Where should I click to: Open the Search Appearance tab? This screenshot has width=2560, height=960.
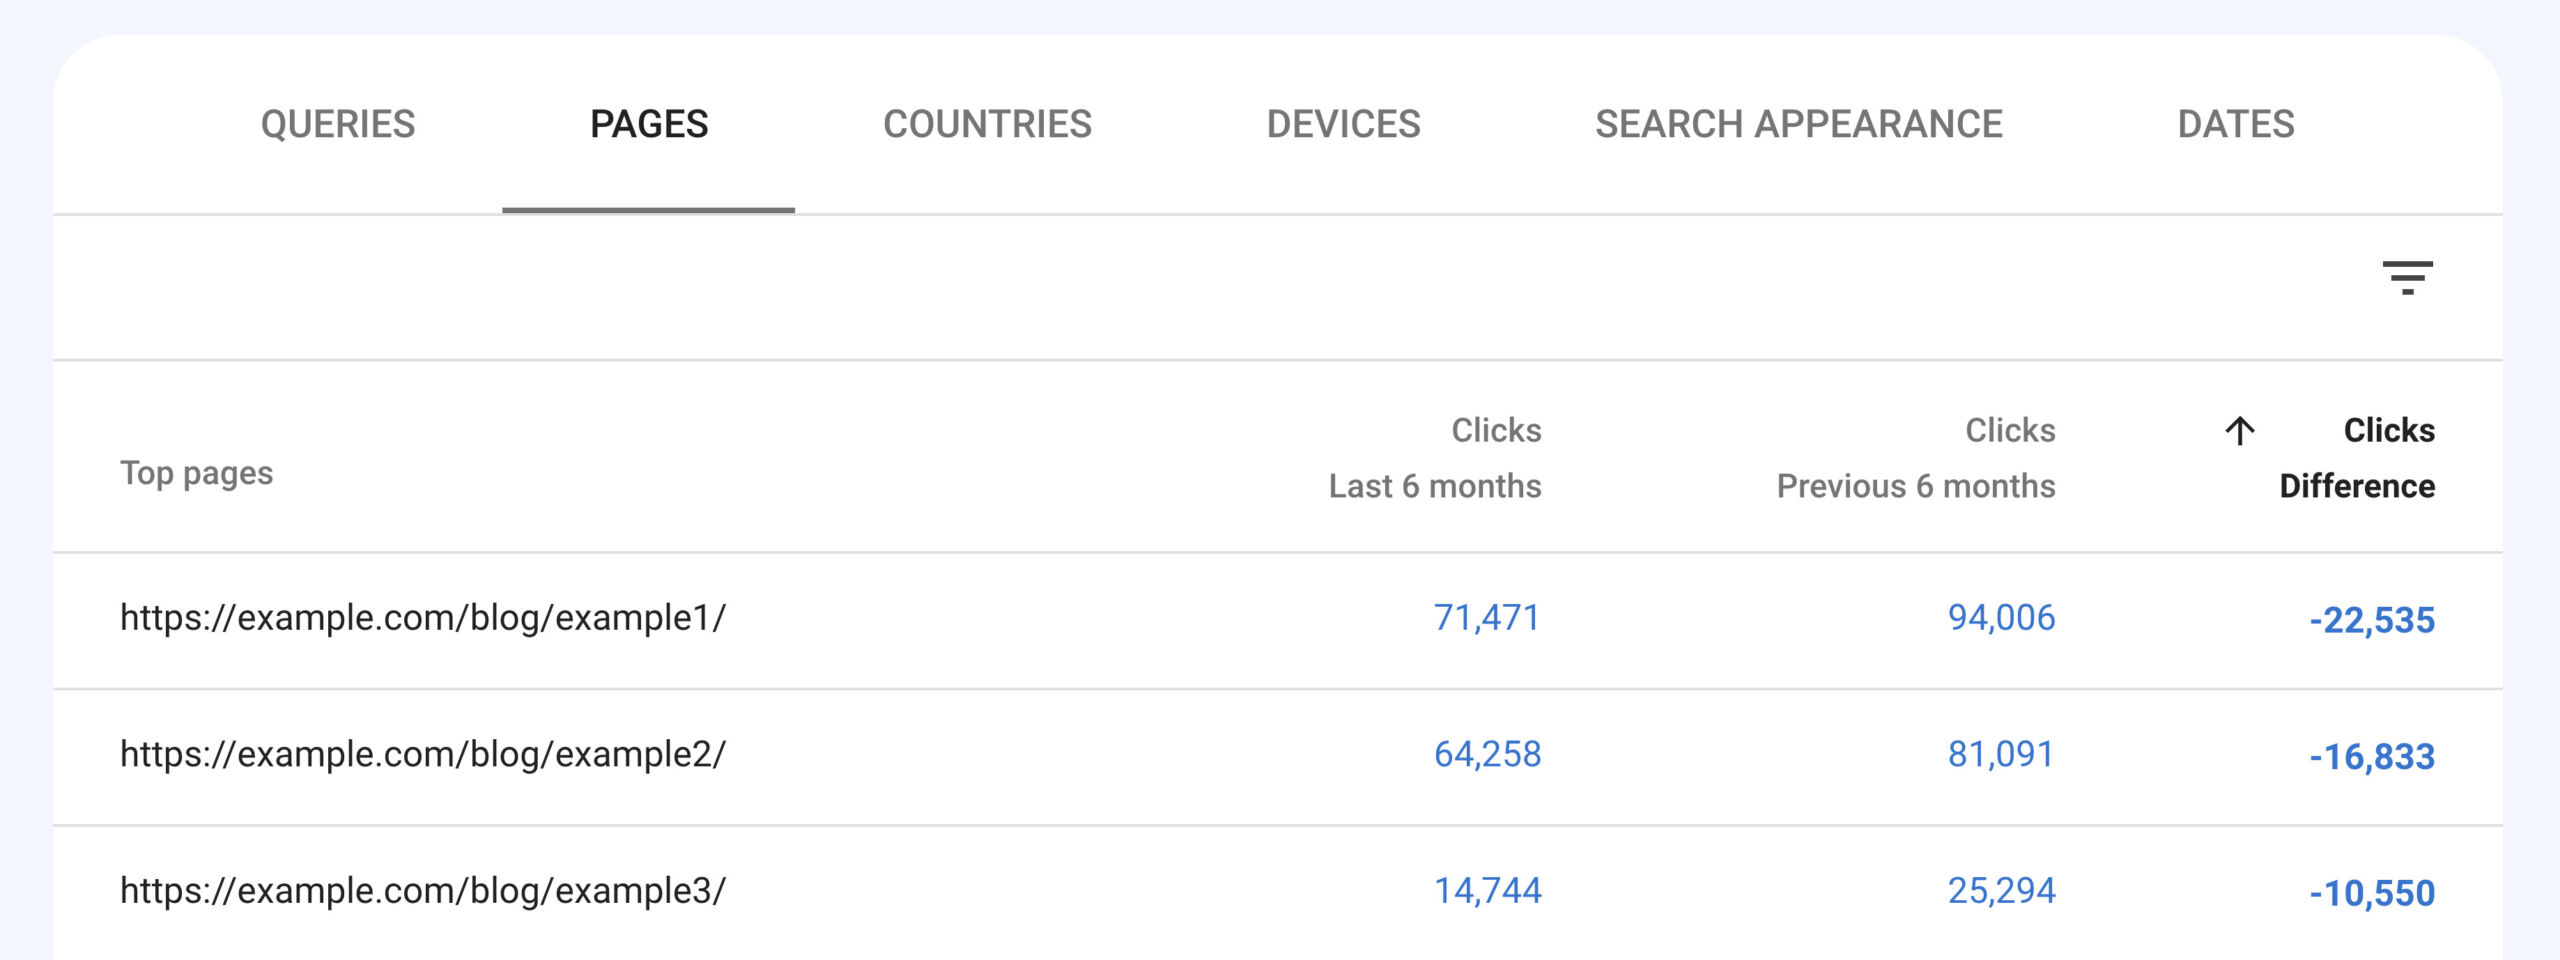(1798, 124)
